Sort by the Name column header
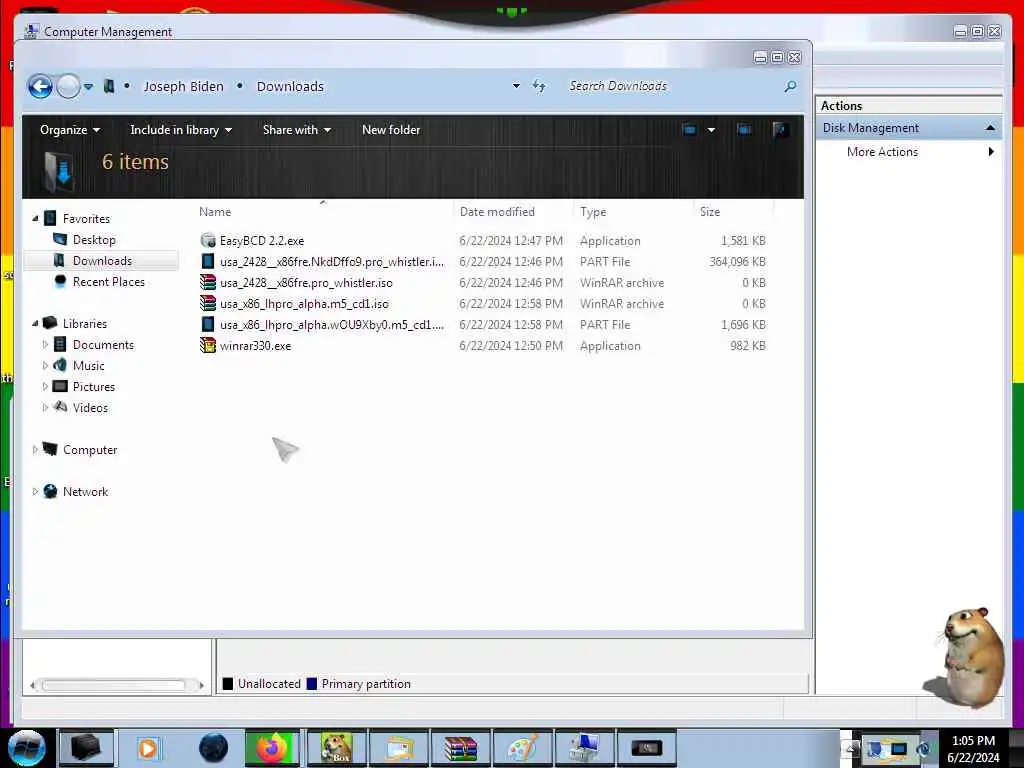Image resolution: width=1024 pixels, height=768 pixels. [x=215, y=212]
